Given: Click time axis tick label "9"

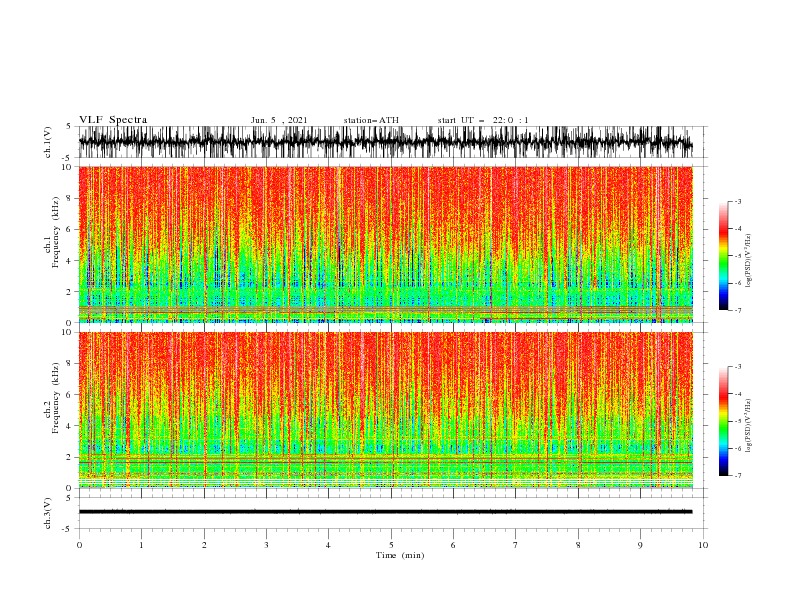Looking at the screenshot, I should (x=640, y=545).
